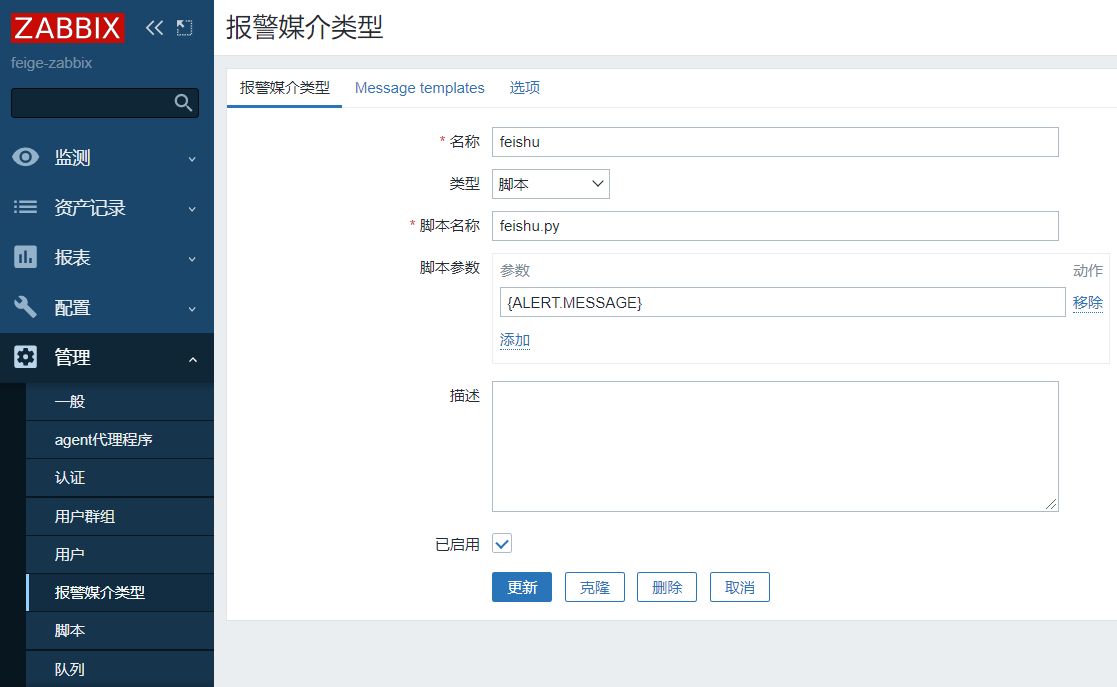Click the 更新 button
The width and height of the screenshot is (1117, 687).
tap(522, 587)
